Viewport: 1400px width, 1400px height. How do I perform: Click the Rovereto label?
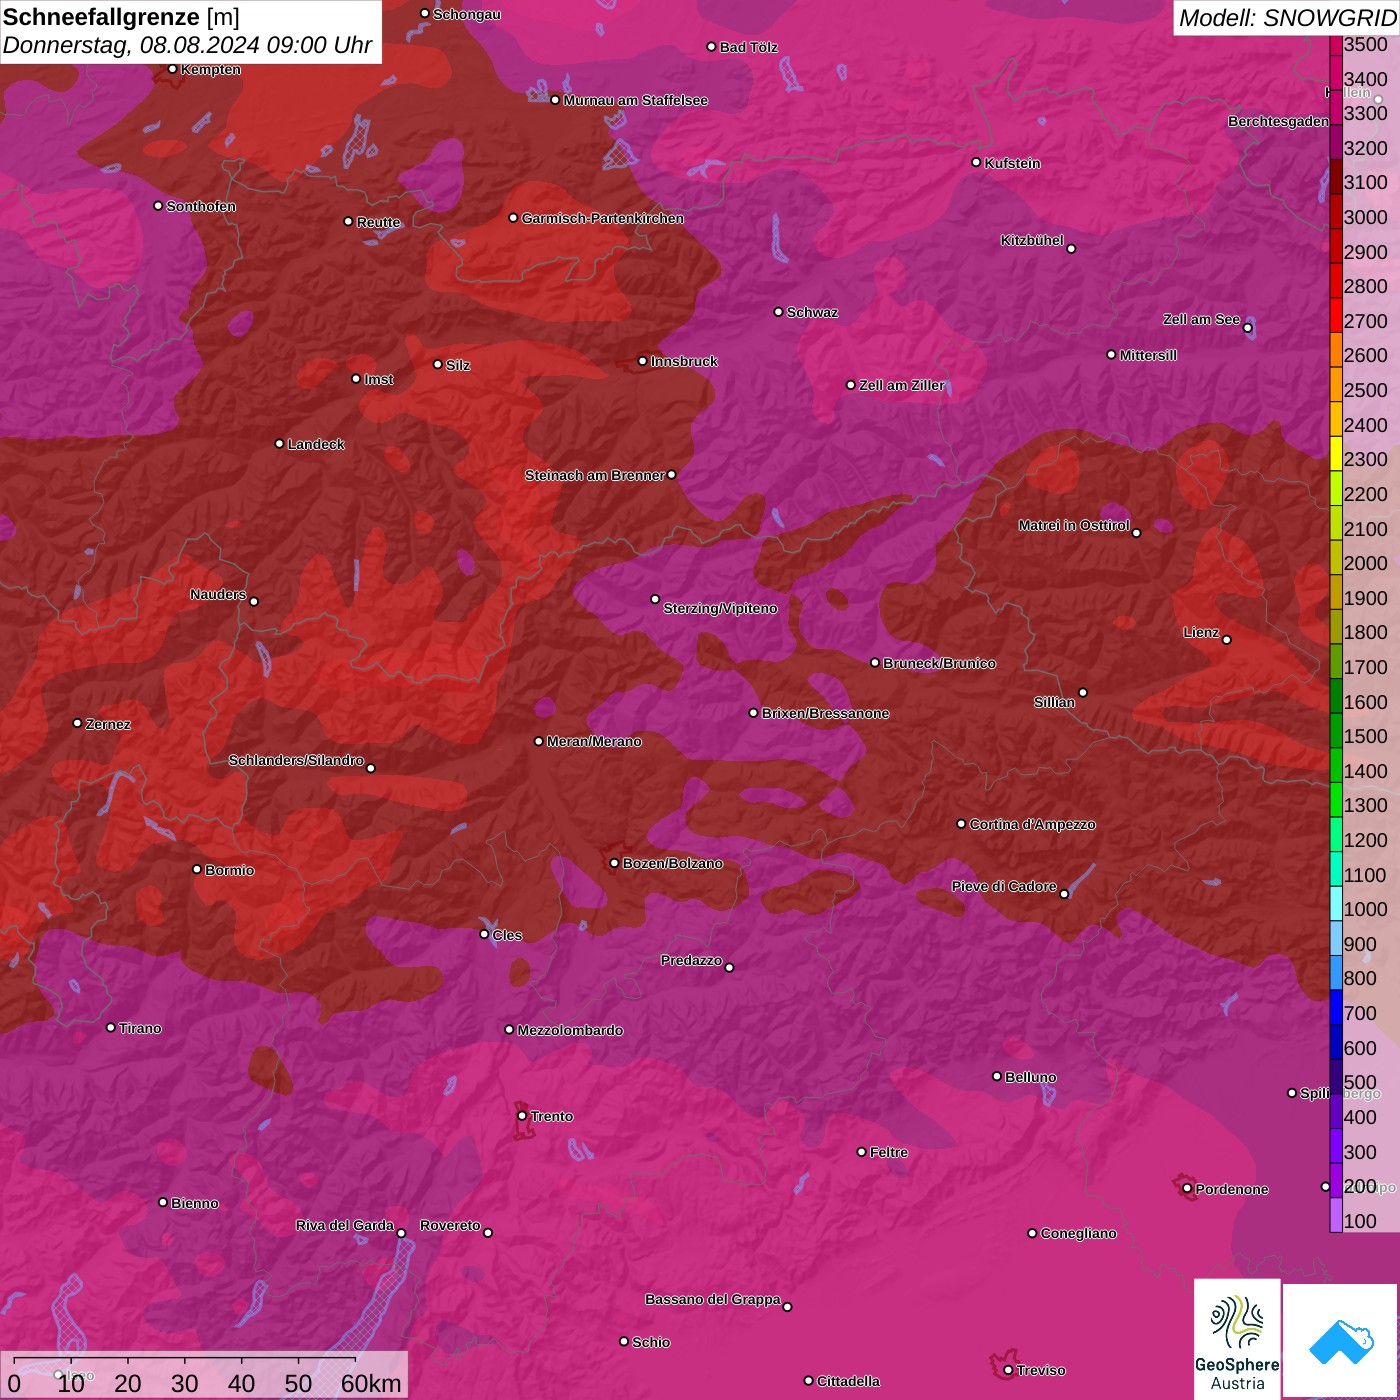pyautogui.click(x=450, y=1225)
